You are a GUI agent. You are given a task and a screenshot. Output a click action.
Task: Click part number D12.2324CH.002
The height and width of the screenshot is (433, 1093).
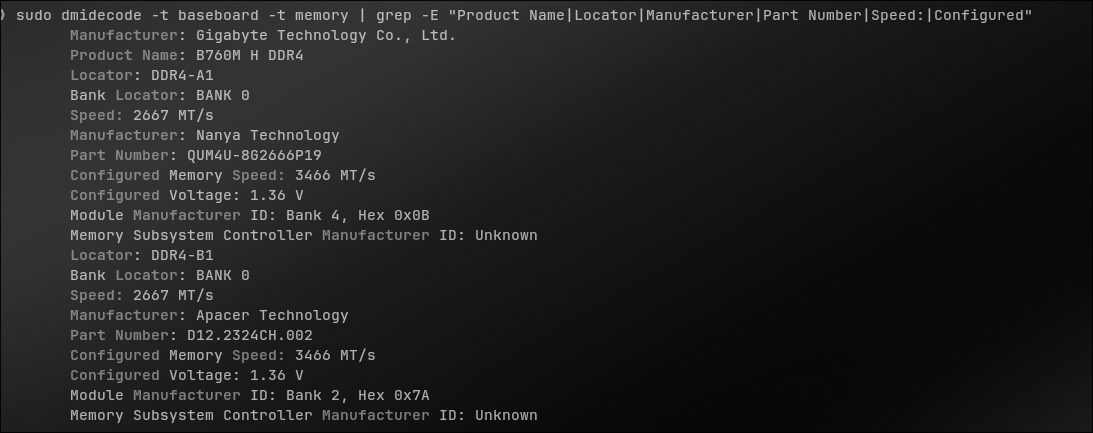coord(250,335)
